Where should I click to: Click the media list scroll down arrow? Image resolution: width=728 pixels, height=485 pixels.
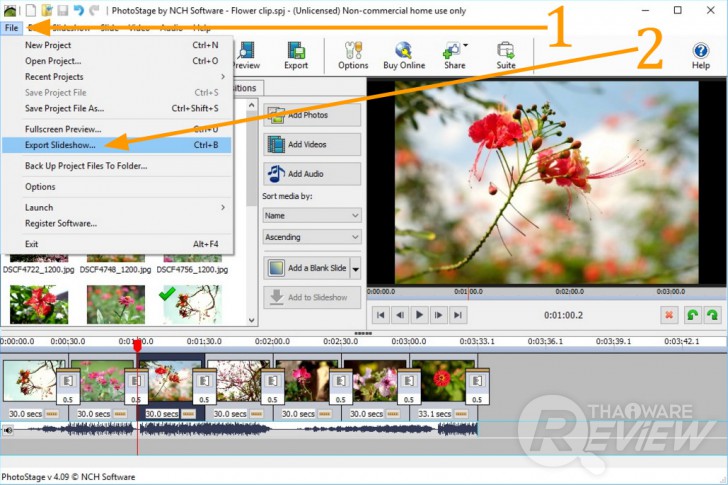252,320
